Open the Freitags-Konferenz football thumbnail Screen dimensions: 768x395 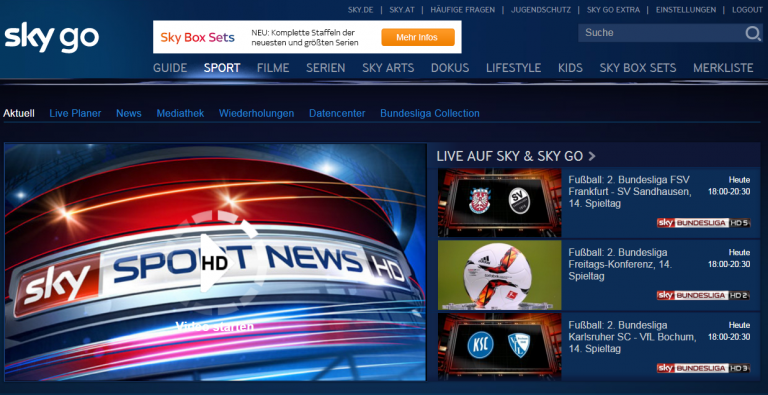(500, 275)
